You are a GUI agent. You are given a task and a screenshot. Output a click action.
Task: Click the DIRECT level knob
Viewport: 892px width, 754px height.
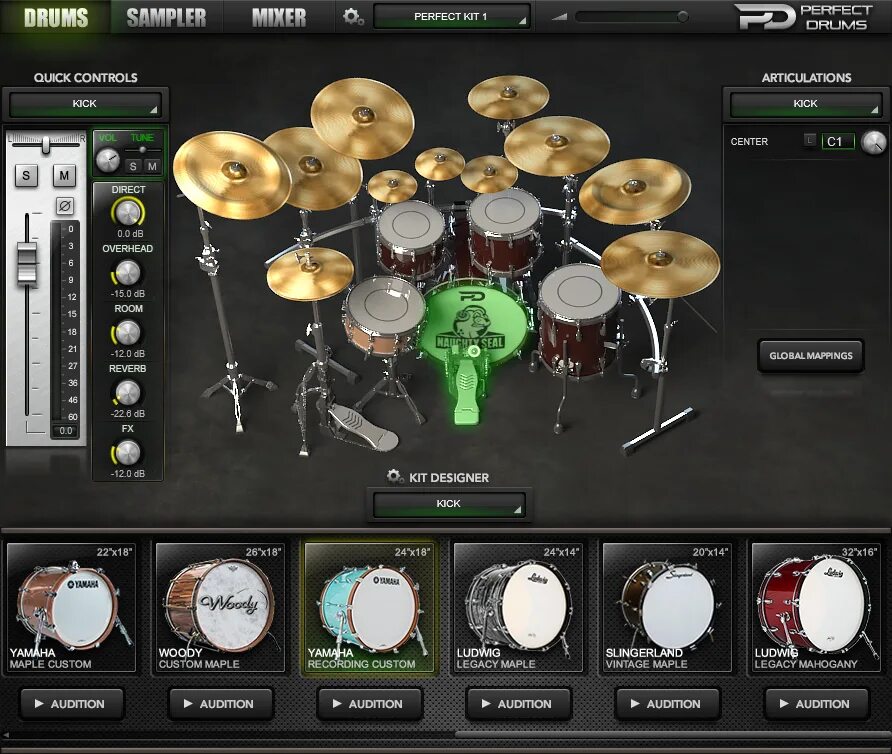pos(127,212)
